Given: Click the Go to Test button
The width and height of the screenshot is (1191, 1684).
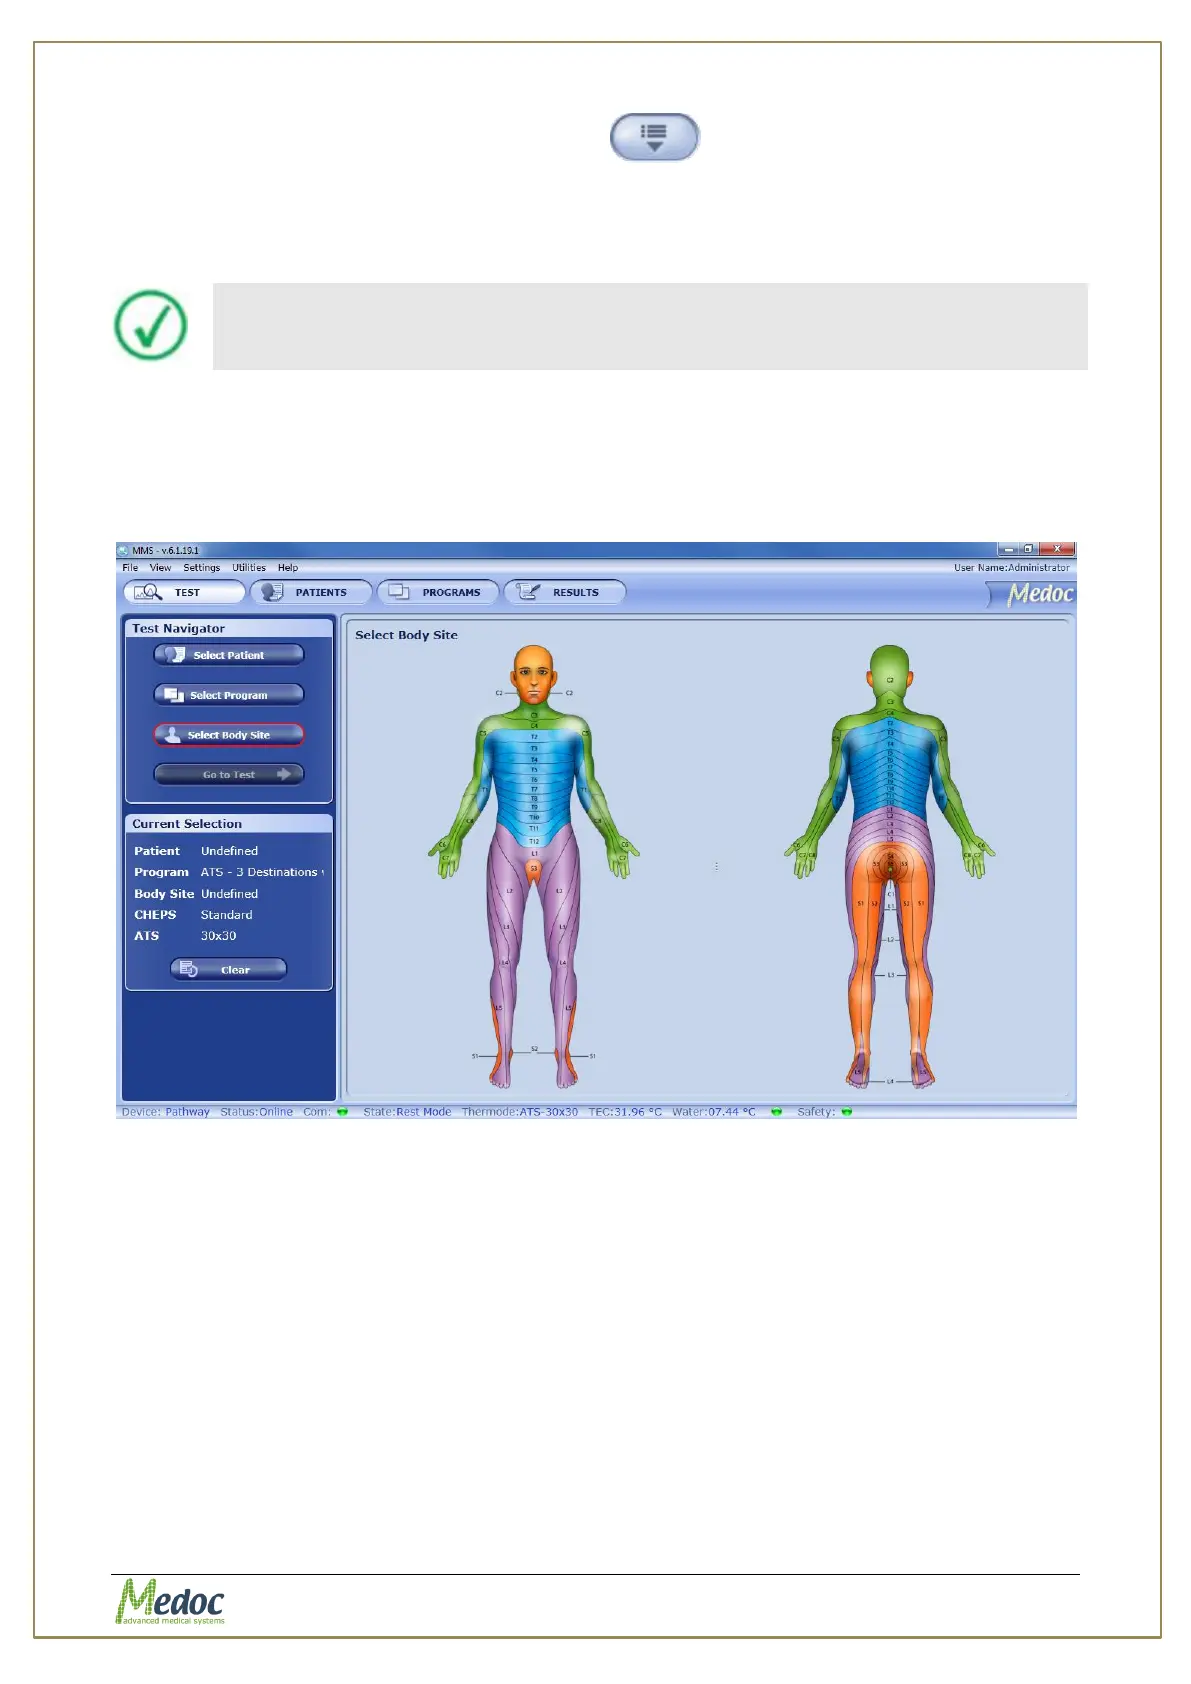Looking at the screenshot, I should 229,774.
